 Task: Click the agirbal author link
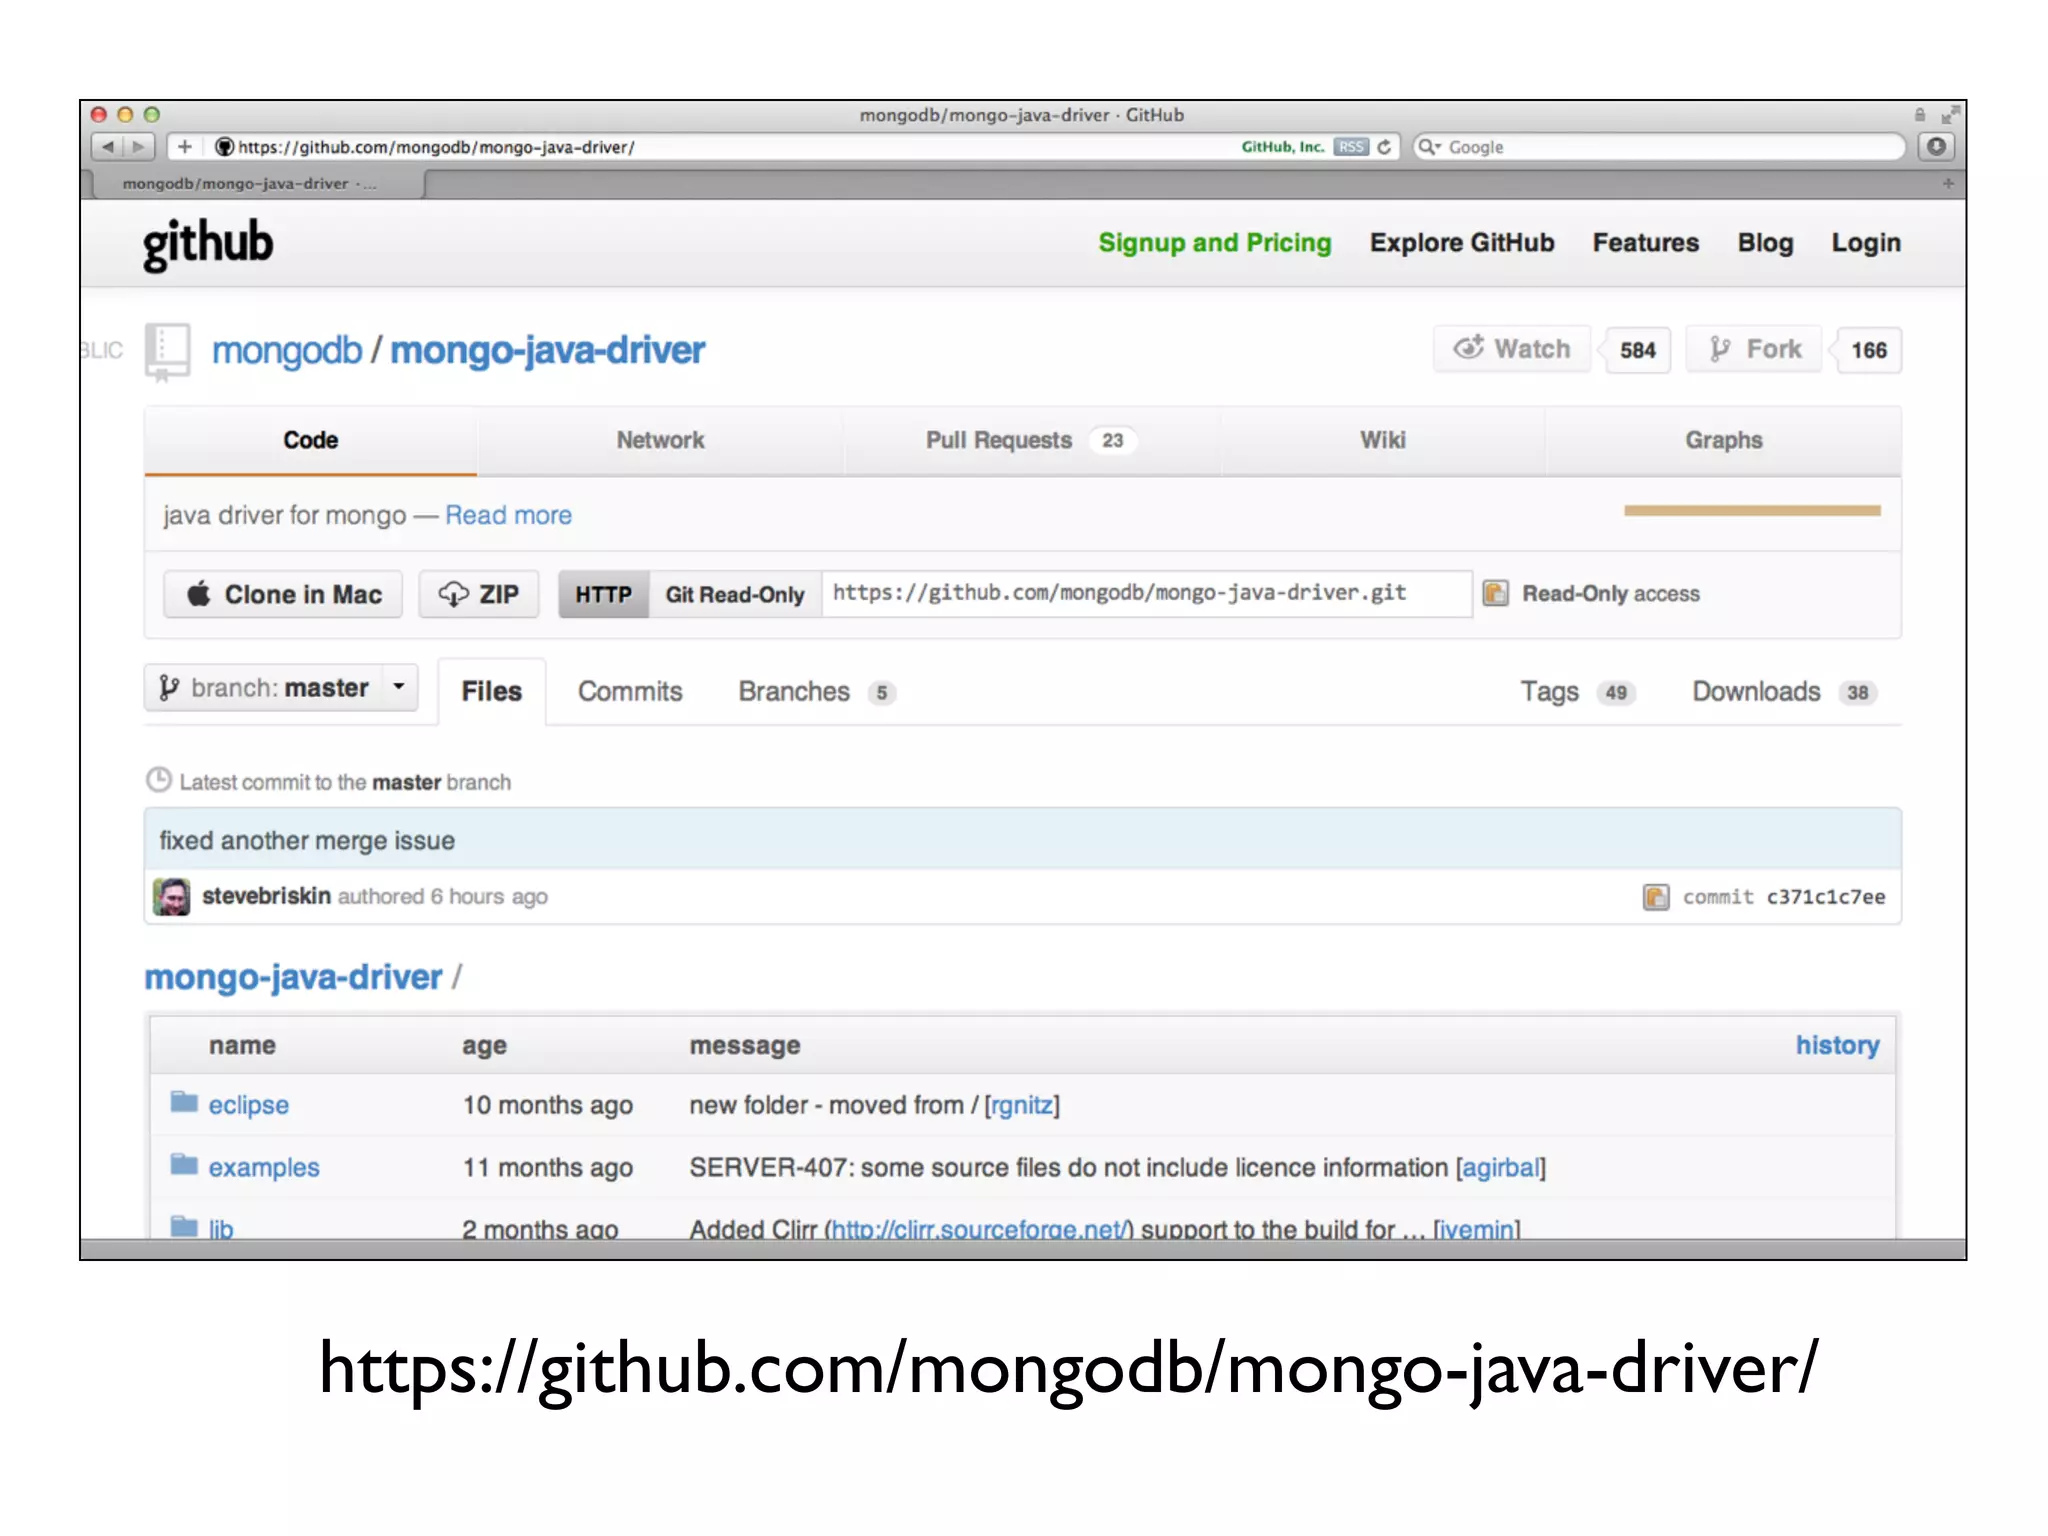point(1501,1168)
